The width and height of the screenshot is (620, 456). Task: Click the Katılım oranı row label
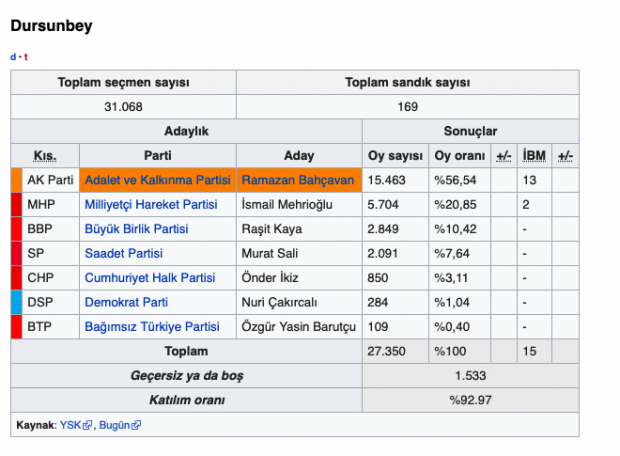point(186,400)
